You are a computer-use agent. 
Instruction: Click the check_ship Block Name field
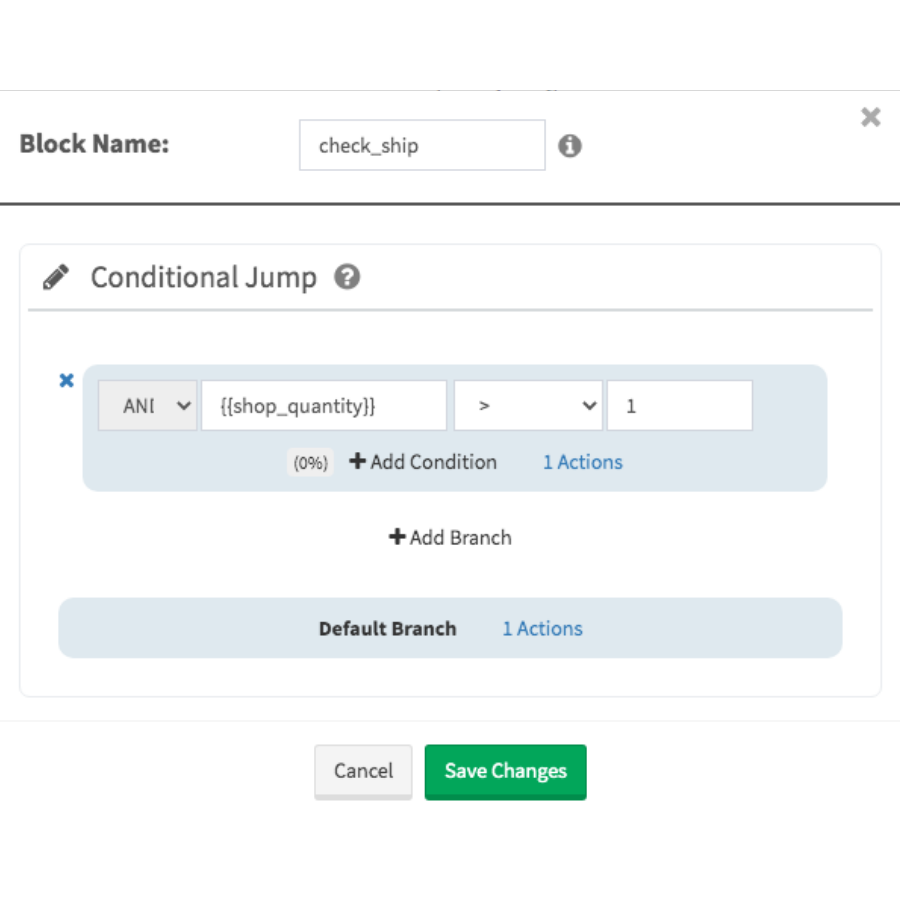click(x=421, y=146)
